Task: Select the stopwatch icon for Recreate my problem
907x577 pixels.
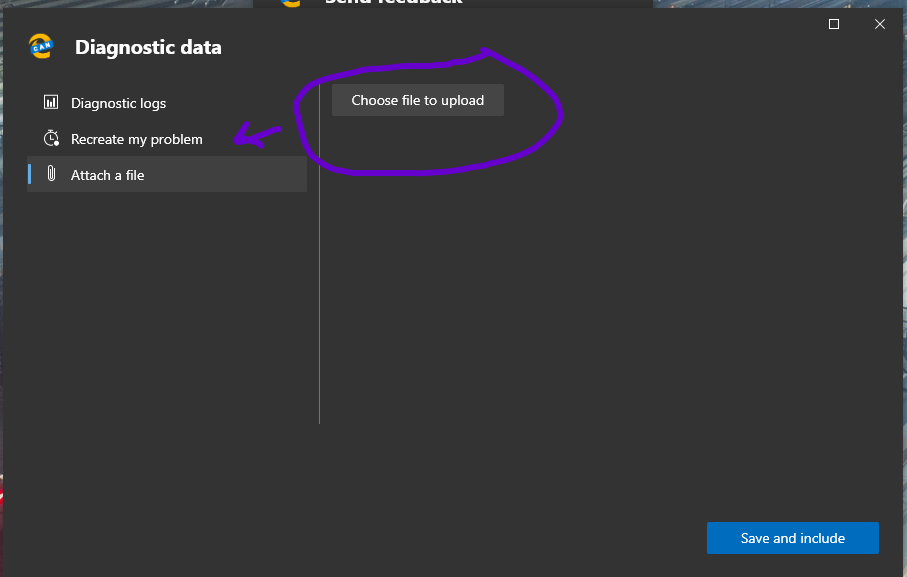Action: pos(51,138)
